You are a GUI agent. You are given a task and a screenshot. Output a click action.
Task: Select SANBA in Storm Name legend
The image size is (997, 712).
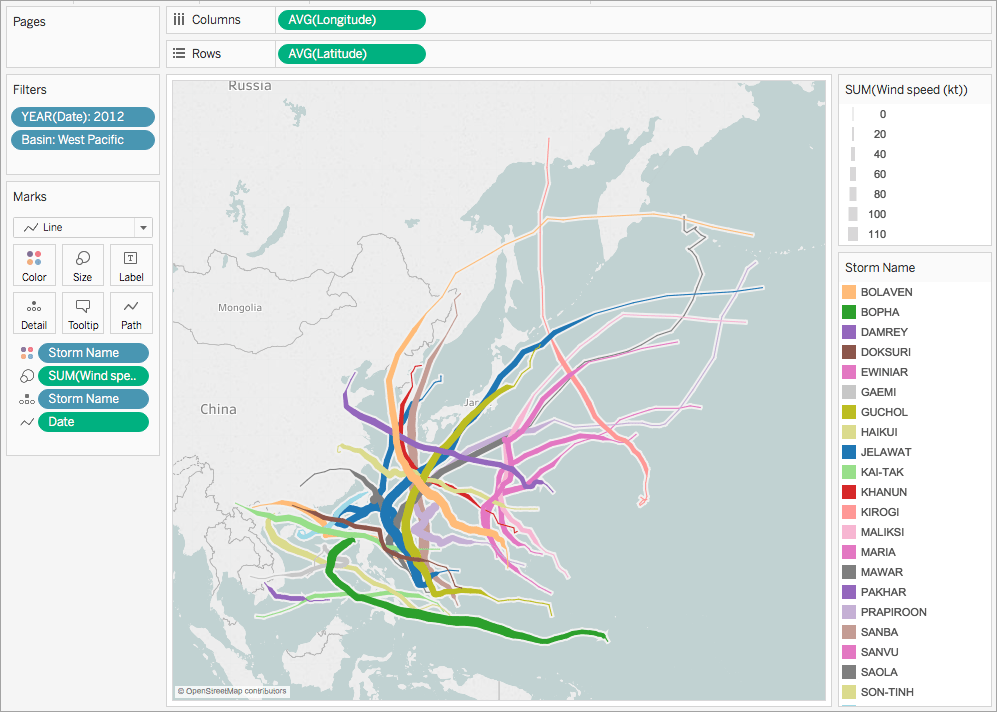879,633
